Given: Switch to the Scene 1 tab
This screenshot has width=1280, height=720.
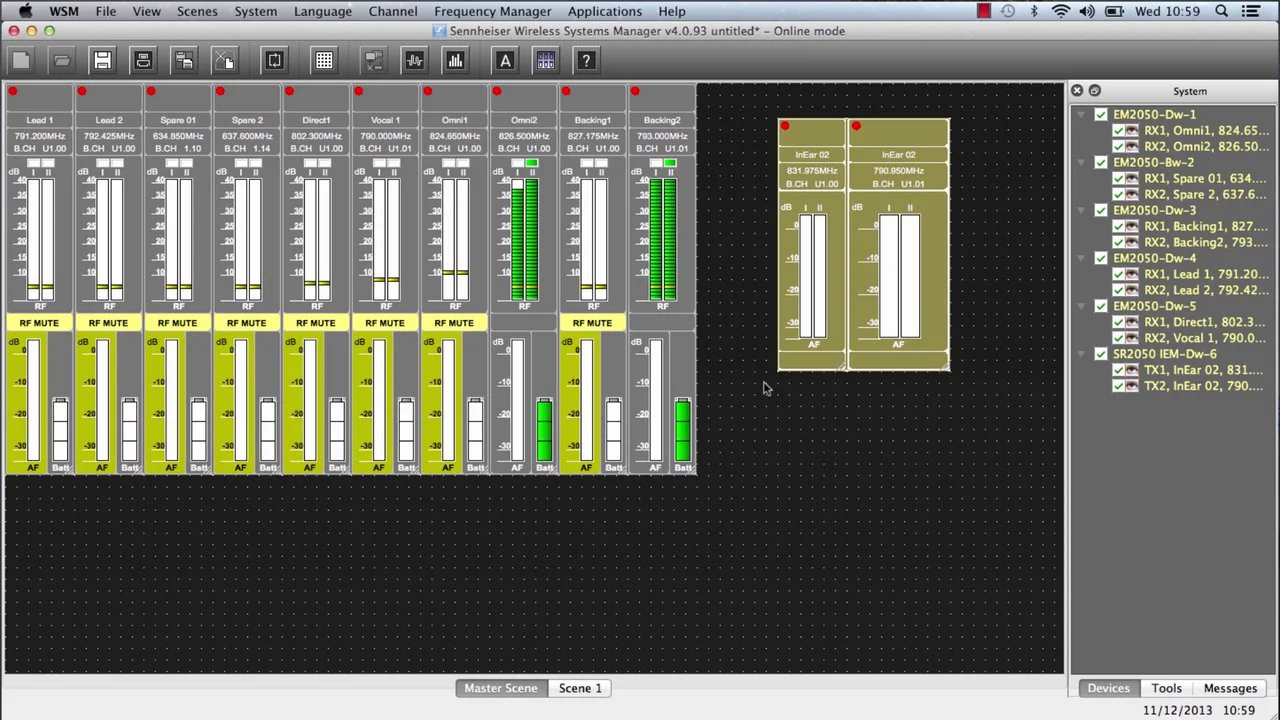Looking at the screenshot, I should pos(580,688).
